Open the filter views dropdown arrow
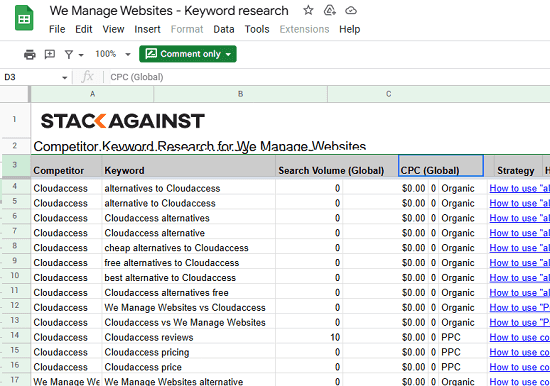Image resolution: width=550 pixels, height=386 pixels. pos(81,55)
